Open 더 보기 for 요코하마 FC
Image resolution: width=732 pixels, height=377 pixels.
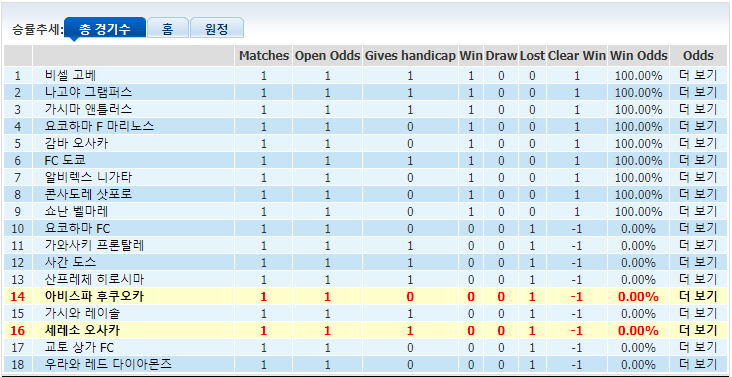pos(698,229)
